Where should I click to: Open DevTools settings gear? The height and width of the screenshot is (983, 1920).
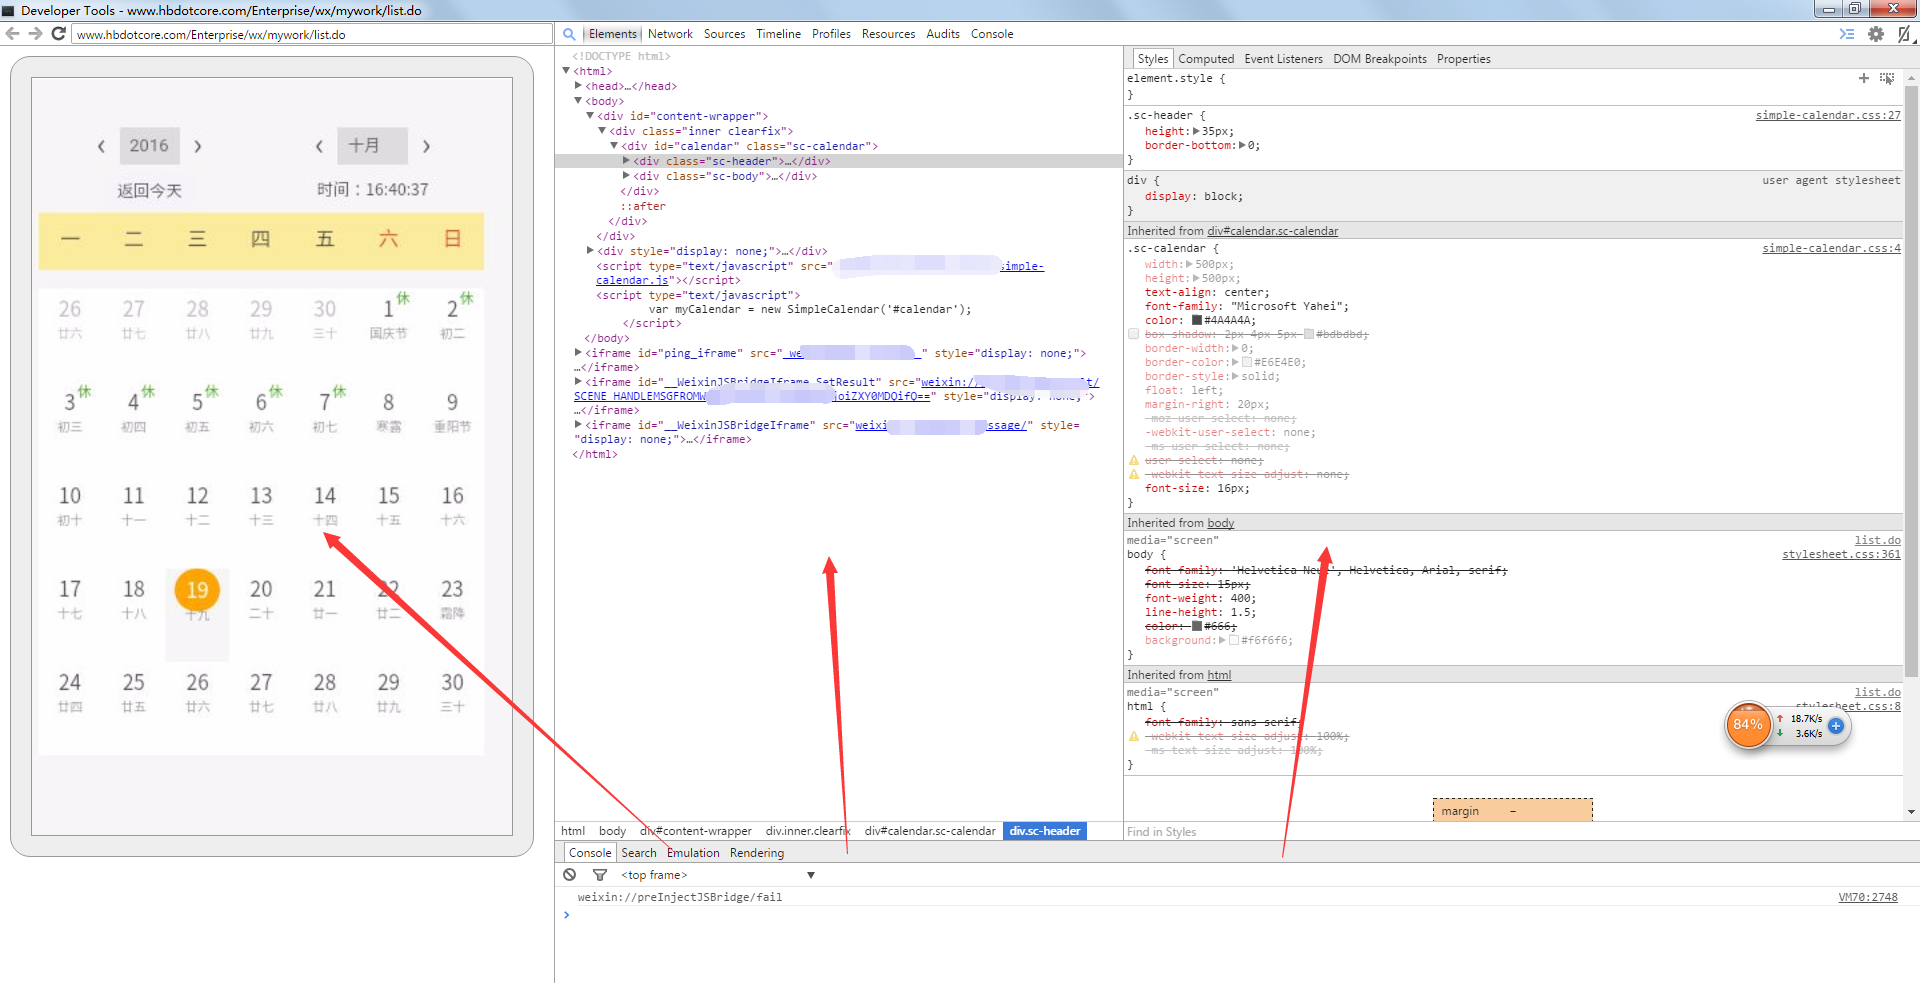(1876, 34)
